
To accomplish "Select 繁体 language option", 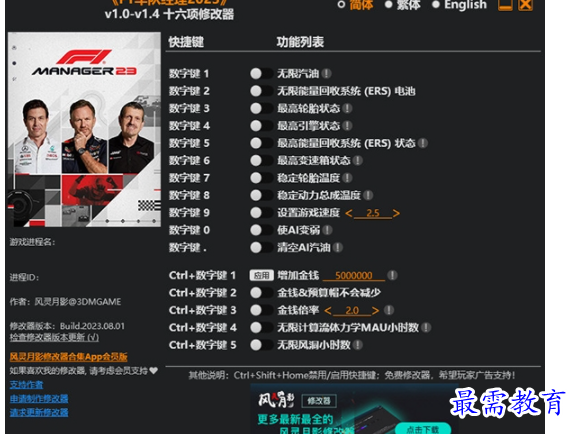I will (402, 5).
